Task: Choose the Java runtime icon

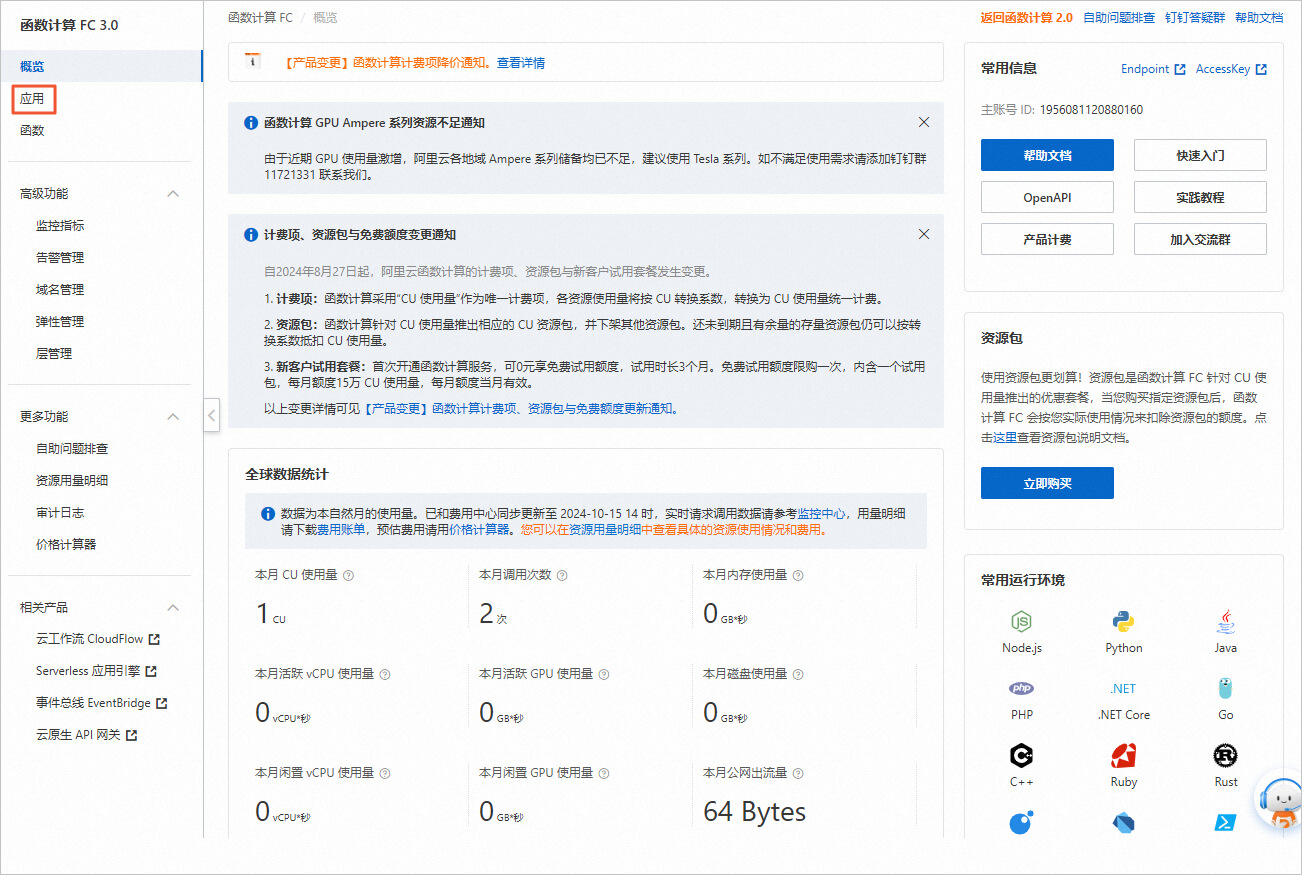Action: click(1225, 621)
